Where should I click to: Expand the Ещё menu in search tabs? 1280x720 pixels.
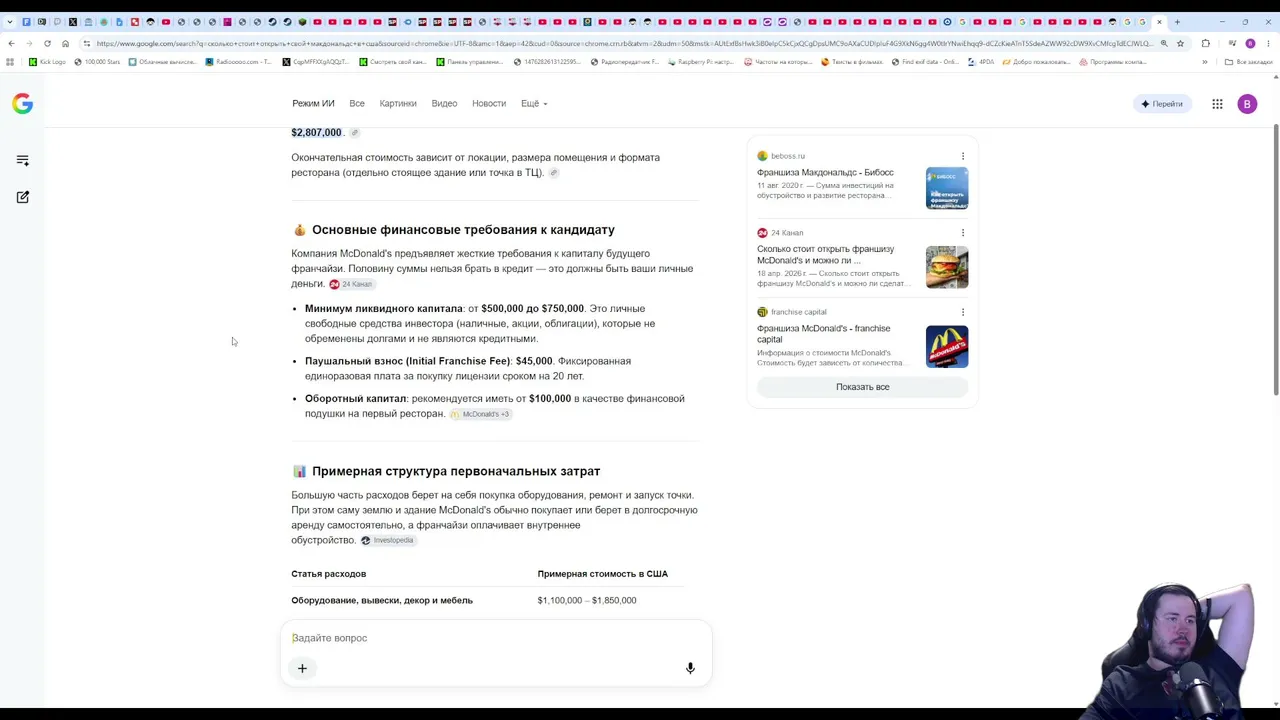[534, 104]
